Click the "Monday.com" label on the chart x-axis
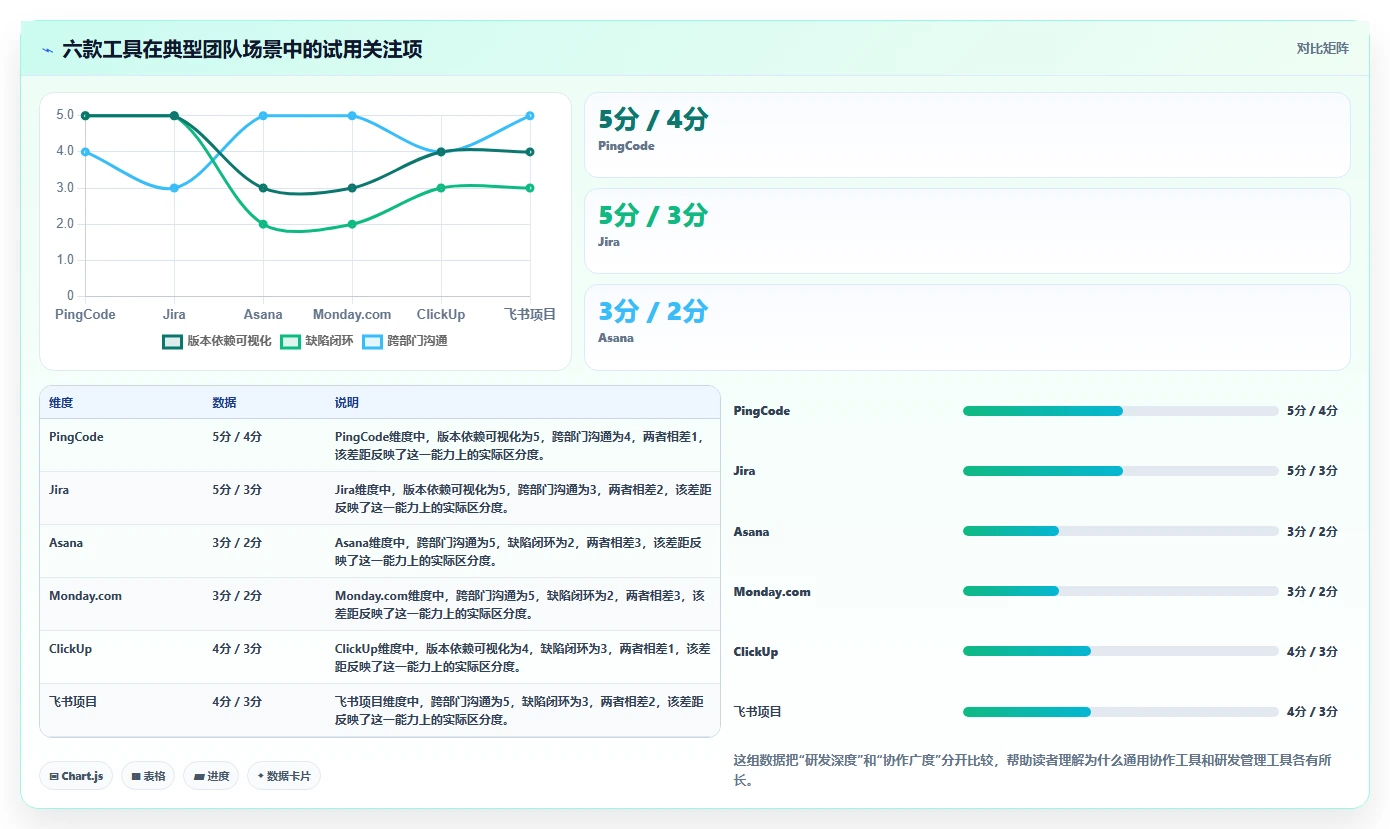1390x829 pixels. point(352,315)
